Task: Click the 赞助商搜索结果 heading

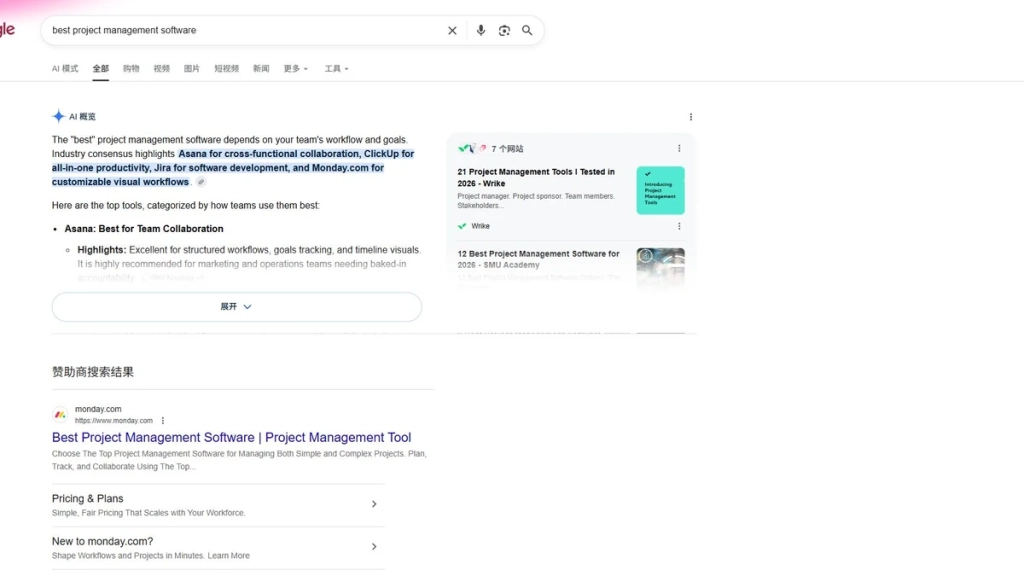Action: pyautogui.click(x=93, y=372)
